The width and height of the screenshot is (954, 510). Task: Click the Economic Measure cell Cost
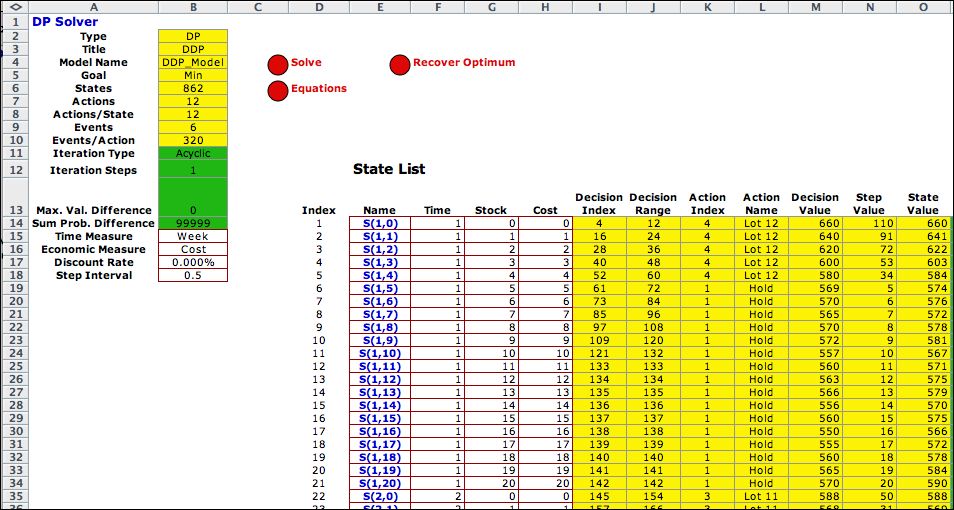(x=193, y=249)
